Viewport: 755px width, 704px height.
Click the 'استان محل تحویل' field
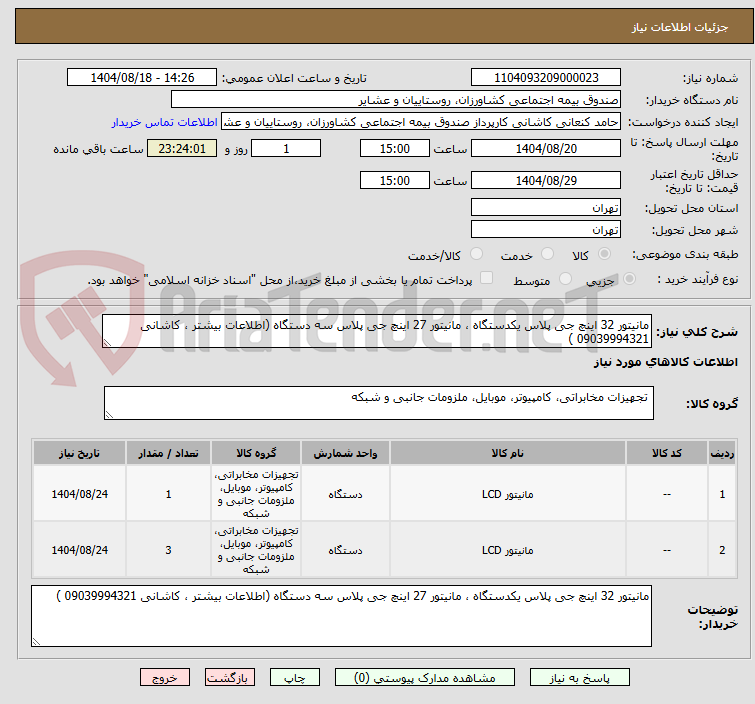pyautogui.click(x=545, y=208)
